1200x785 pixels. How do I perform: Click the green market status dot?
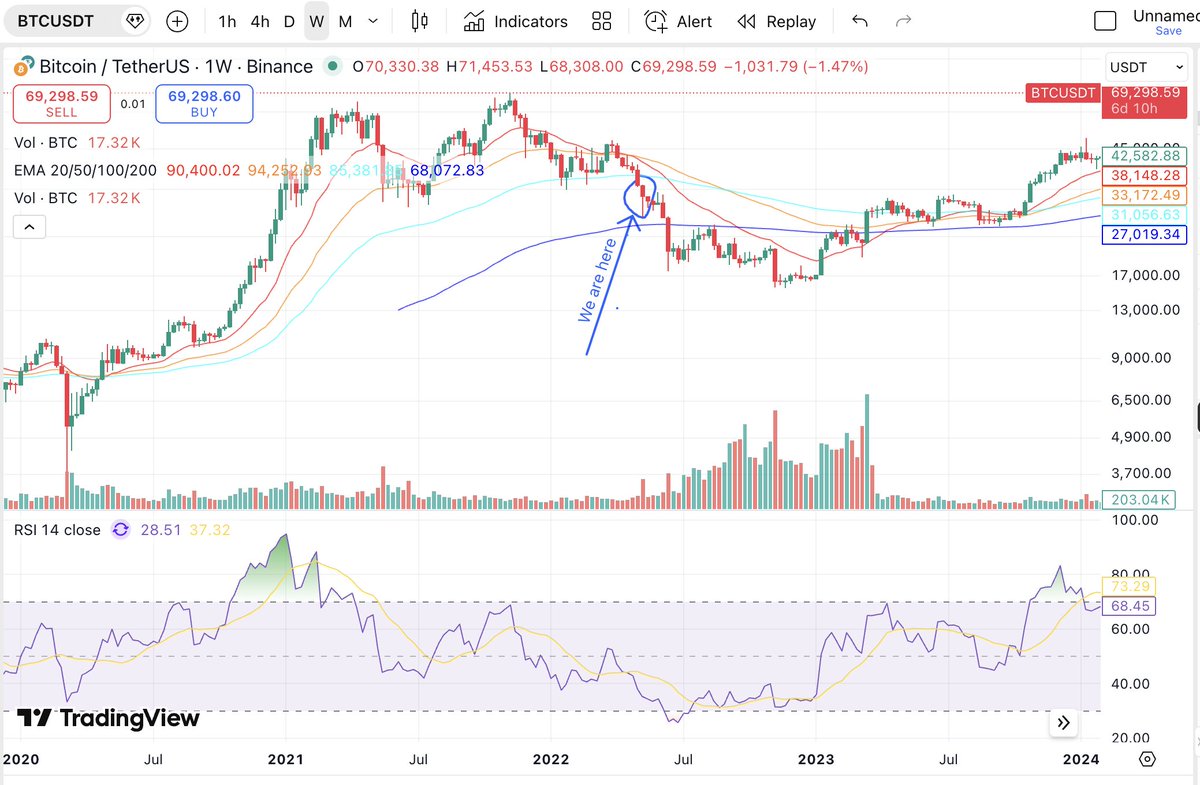point(333,67)
